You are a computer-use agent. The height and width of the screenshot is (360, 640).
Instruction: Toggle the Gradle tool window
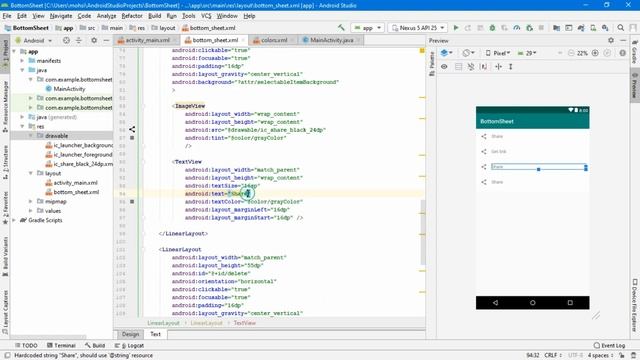point(635,52)
